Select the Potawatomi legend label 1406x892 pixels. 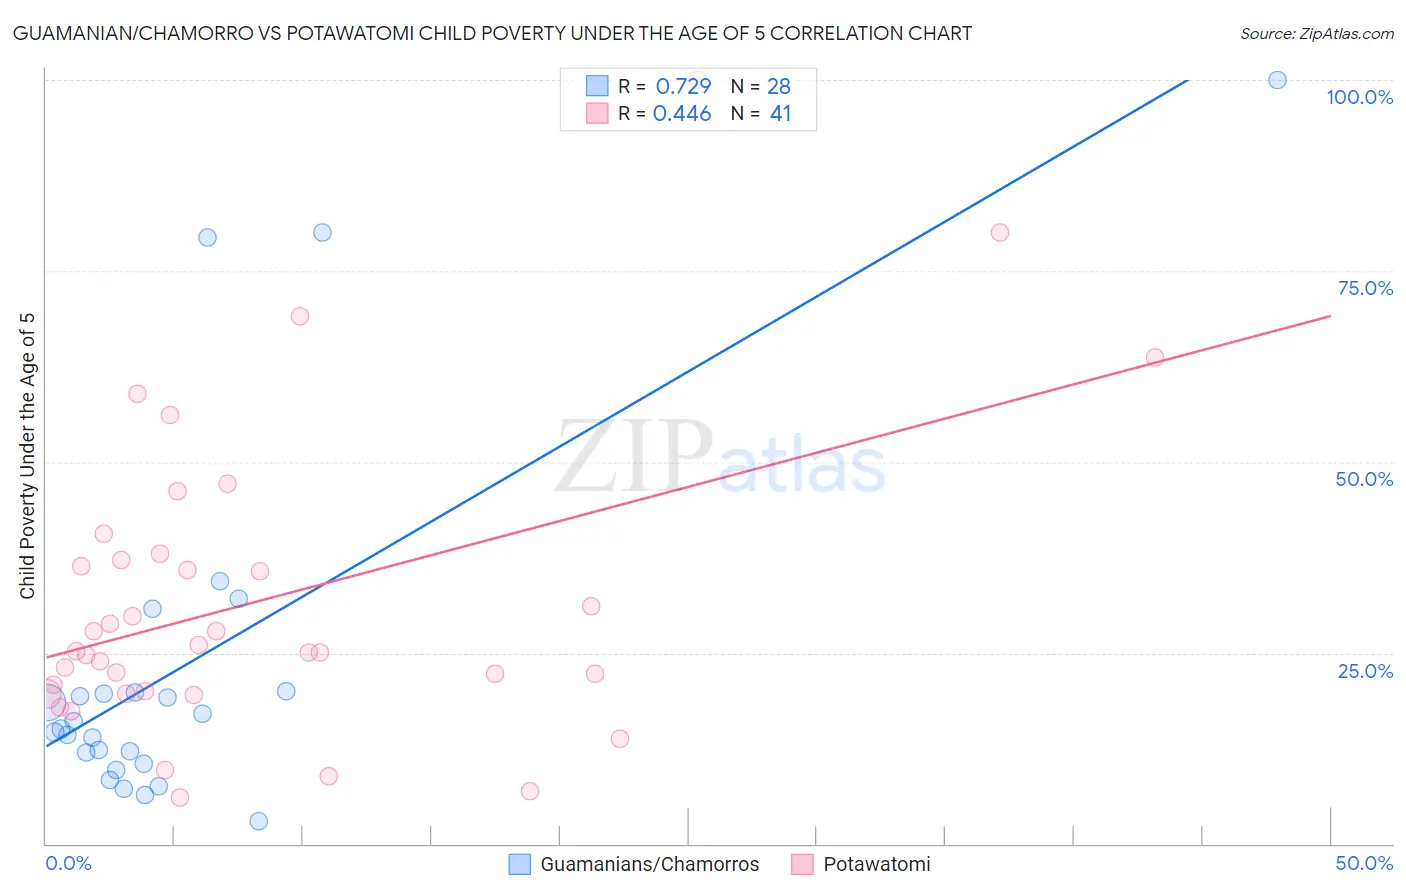point(876,864)
